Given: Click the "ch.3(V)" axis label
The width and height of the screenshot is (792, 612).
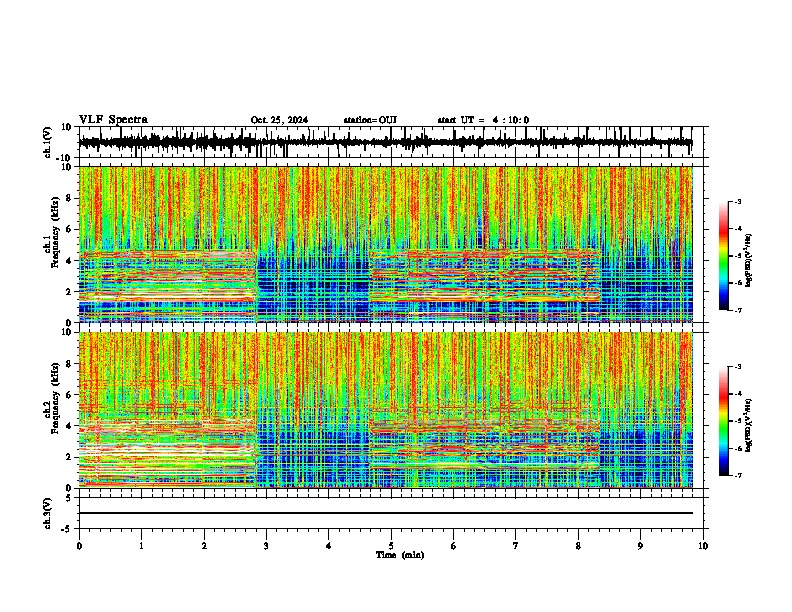Looking at the screenshot, I should point(47,513).
